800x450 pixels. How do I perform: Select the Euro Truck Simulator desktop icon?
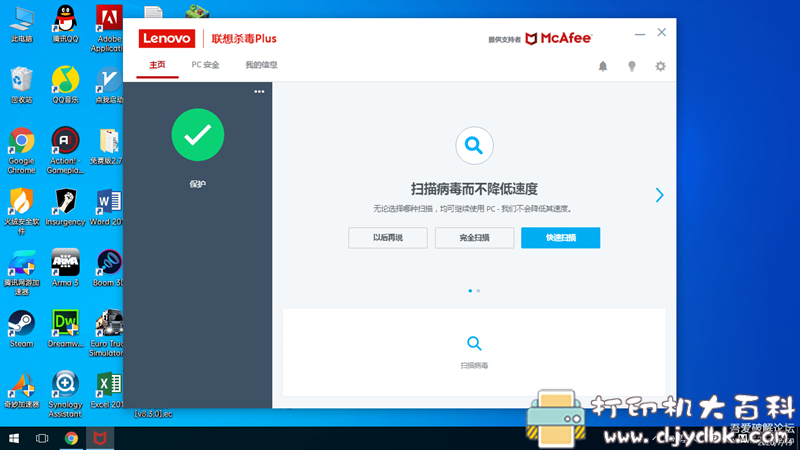108,333
